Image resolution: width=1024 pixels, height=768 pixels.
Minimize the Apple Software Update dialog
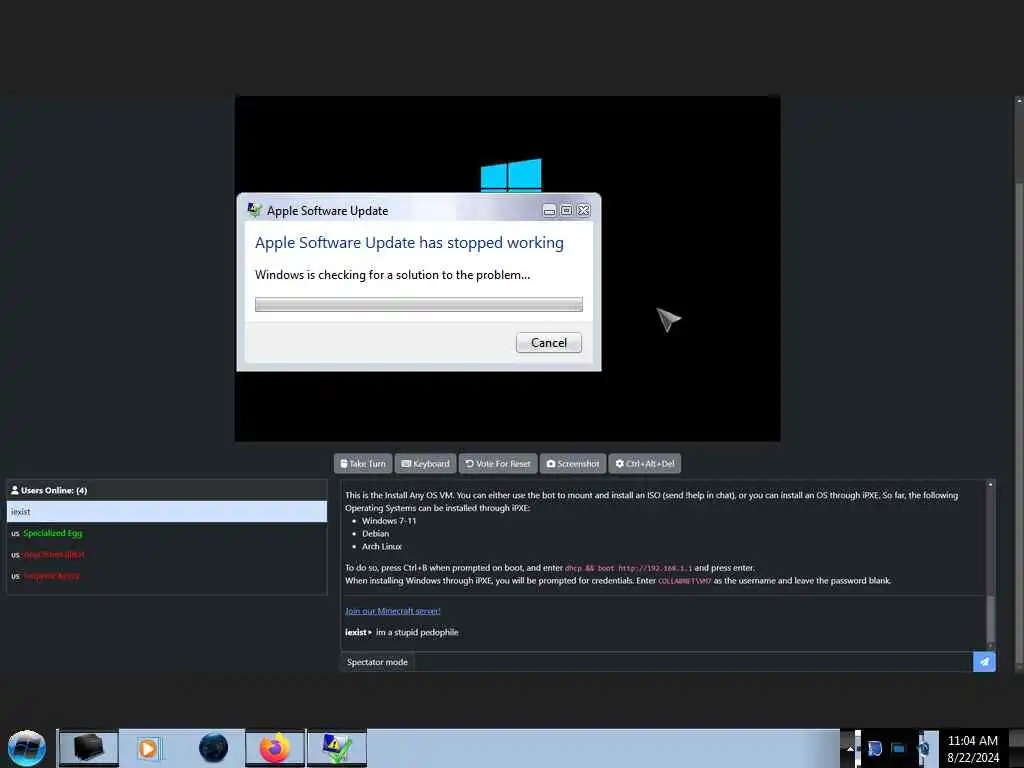(x=549, y=210)
